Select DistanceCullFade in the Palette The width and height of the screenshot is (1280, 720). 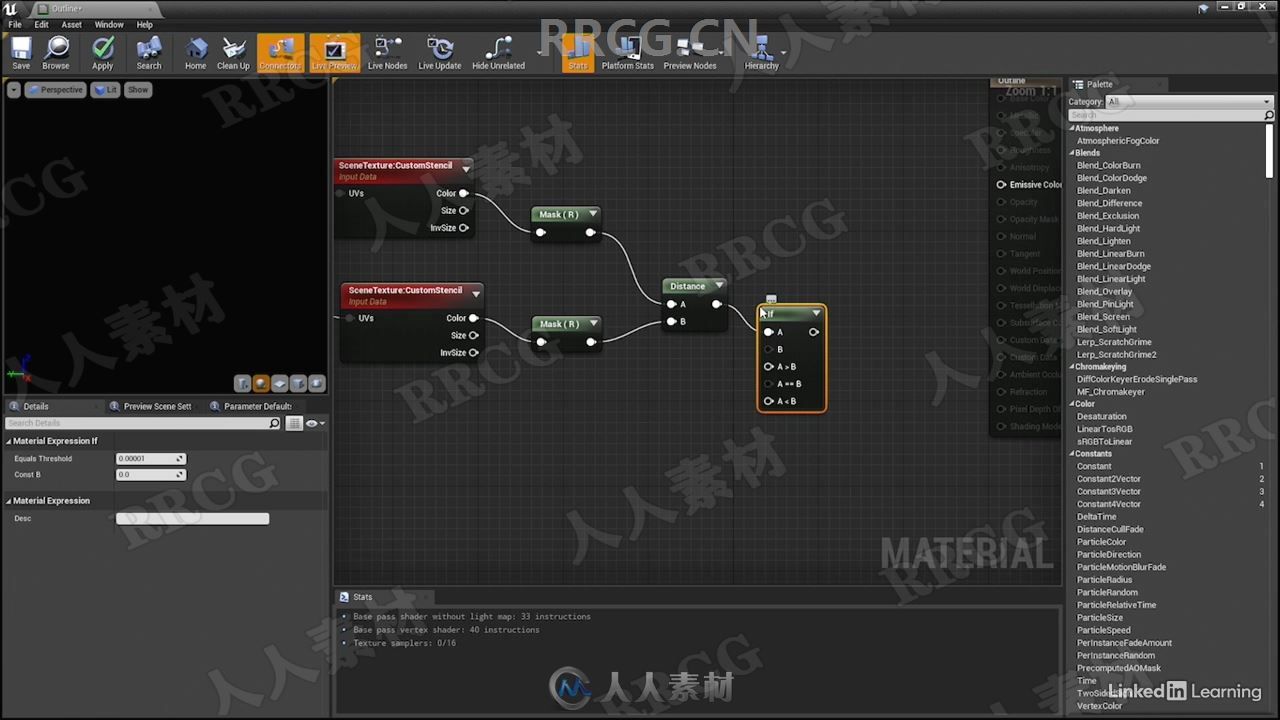pos(1110,530)
